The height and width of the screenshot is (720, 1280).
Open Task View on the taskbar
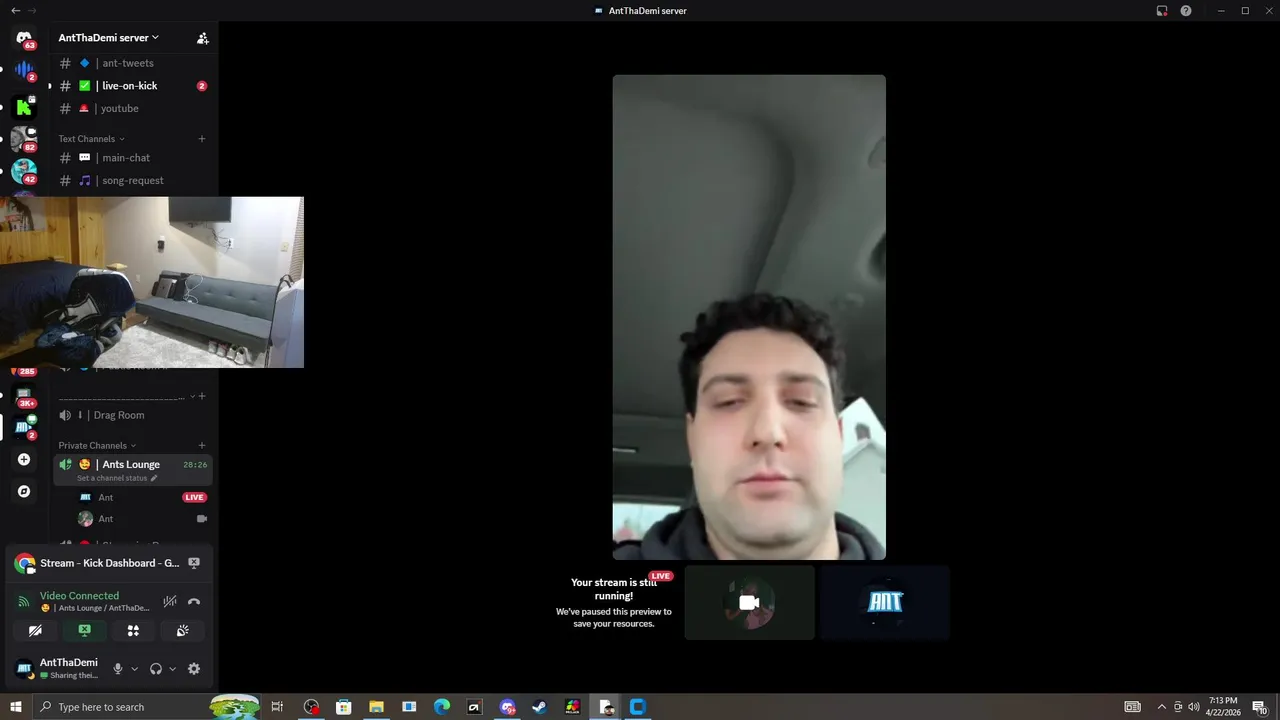point(278,707)
